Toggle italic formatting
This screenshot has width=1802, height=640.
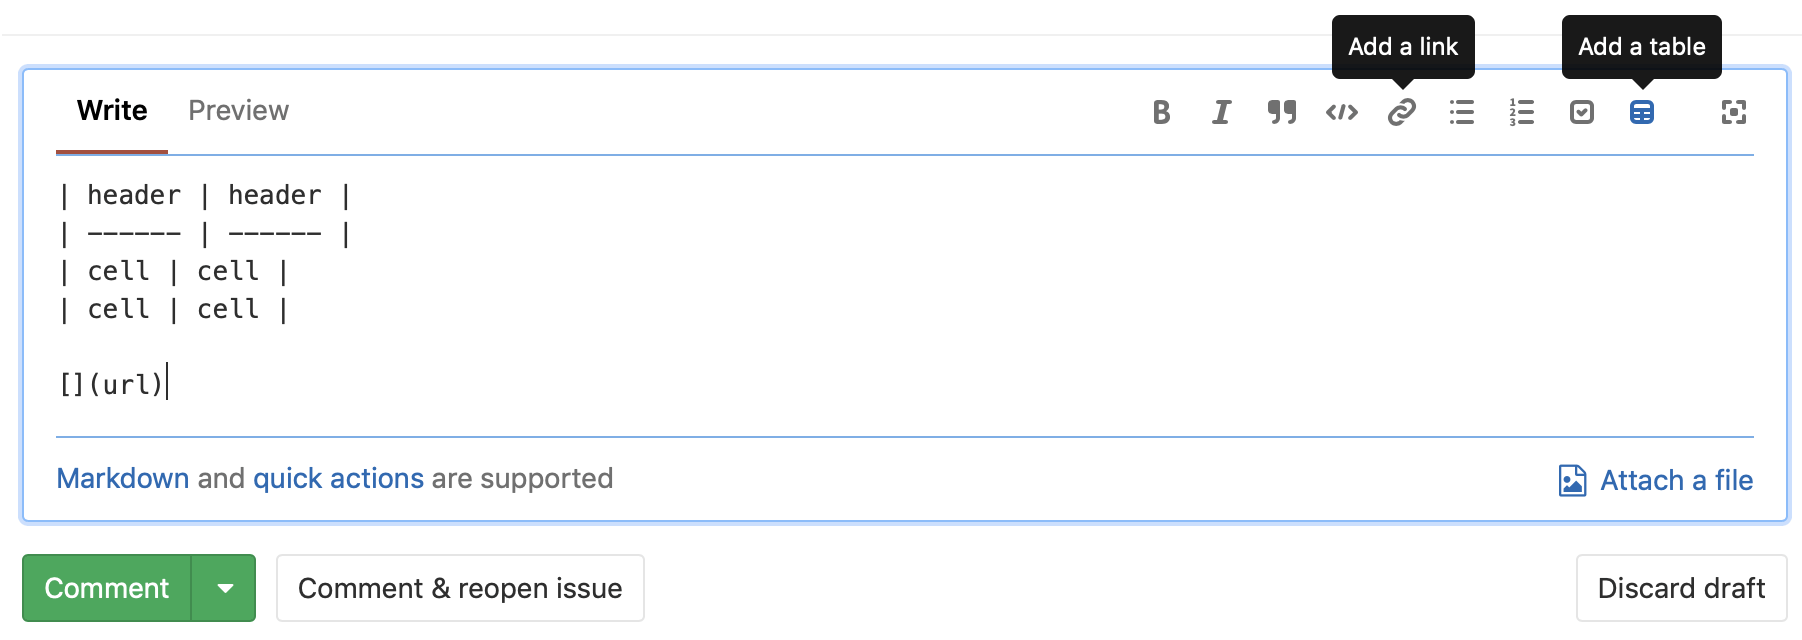point(1221,113)
